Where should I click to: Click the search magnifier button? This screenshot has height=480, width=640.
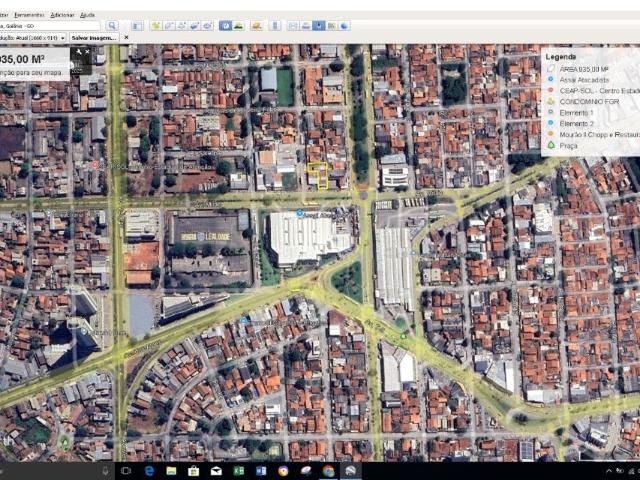pos(111,26)
